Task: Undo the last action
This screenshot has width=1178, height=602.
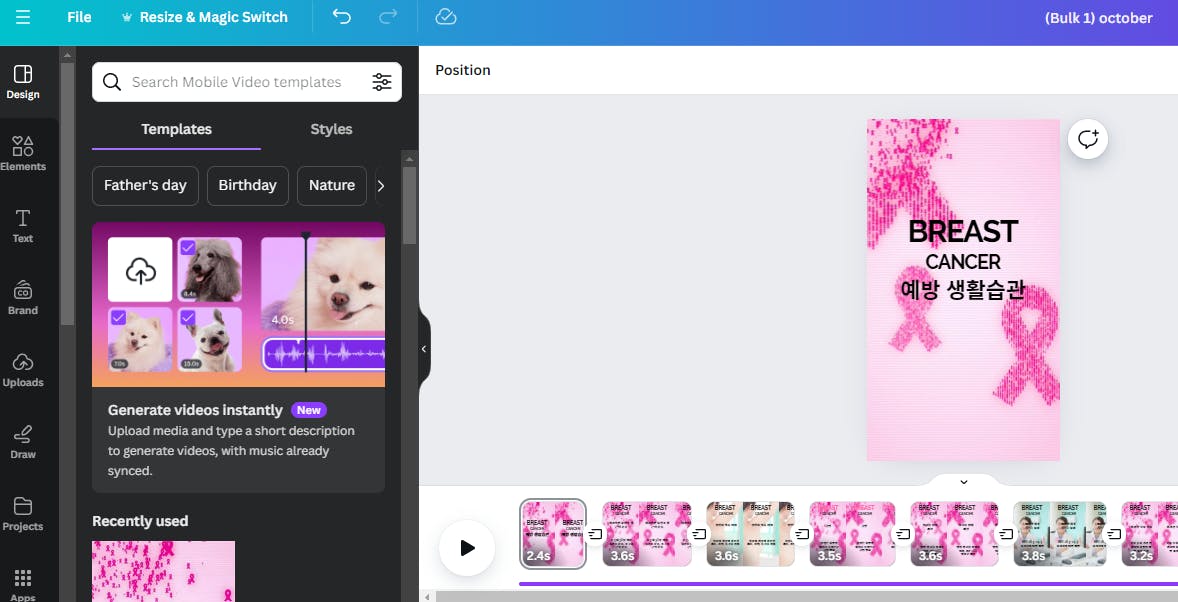Action: tap(342, 17)
